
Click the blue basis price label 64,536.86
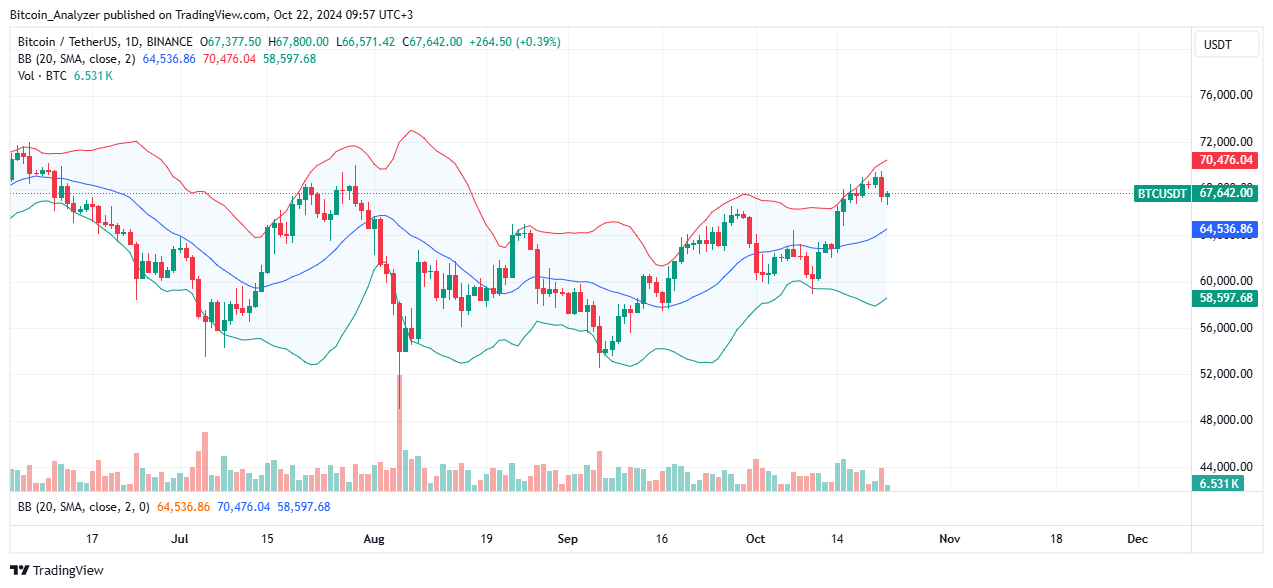[x=1226, y=229]
